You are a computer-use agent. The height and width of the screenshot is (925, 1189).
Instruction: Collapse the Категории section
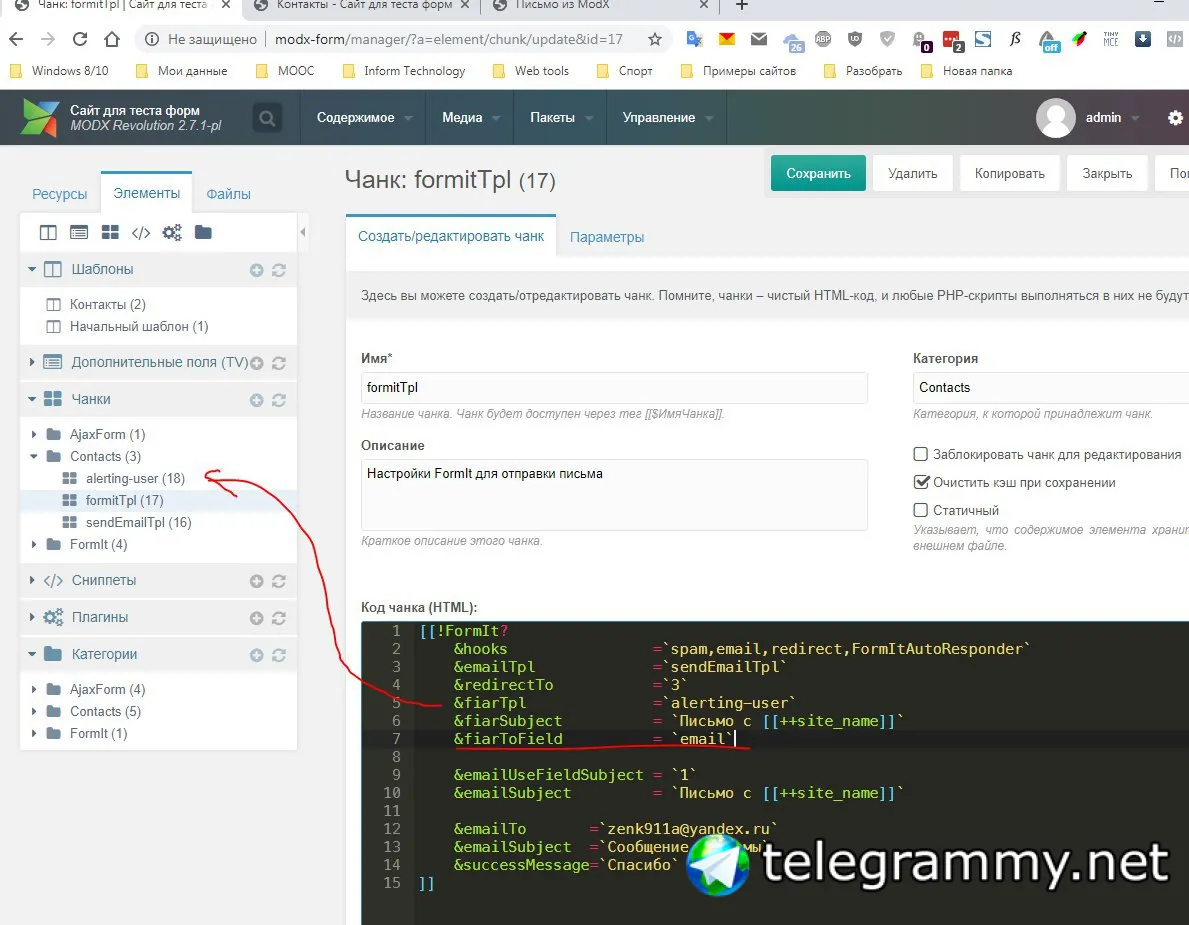(x=32, y=654)
